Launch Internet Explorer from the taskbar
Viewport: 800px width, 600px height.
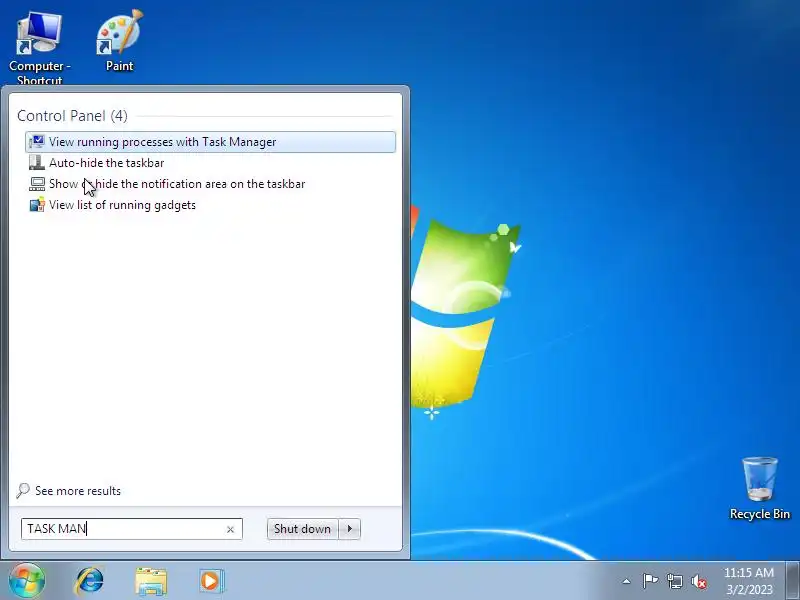(90, 581)
